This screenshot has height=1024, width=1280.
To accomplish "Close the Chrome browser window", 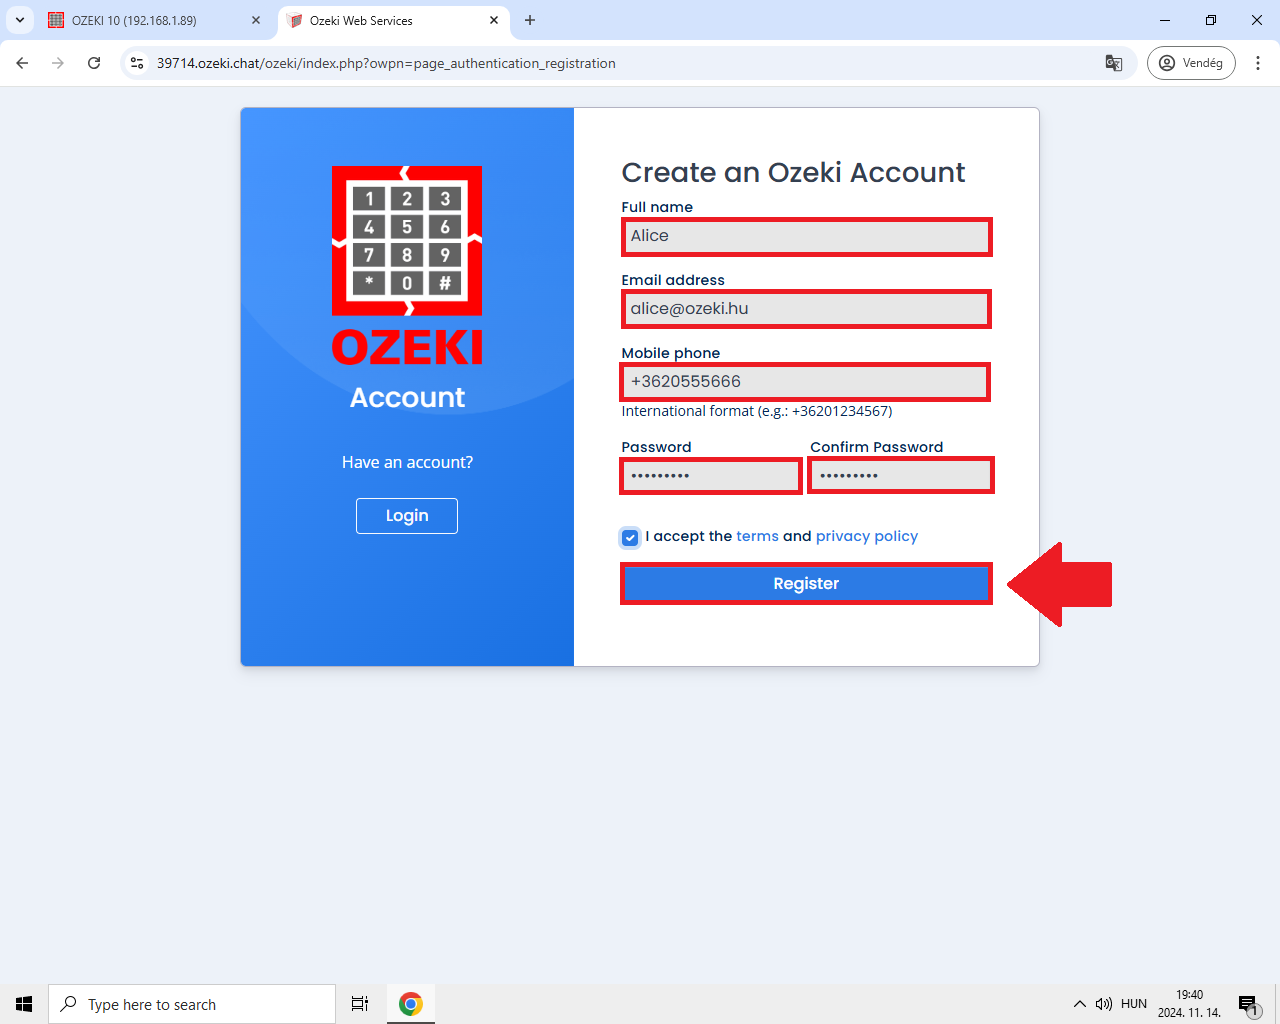I will click(1257, 20).
